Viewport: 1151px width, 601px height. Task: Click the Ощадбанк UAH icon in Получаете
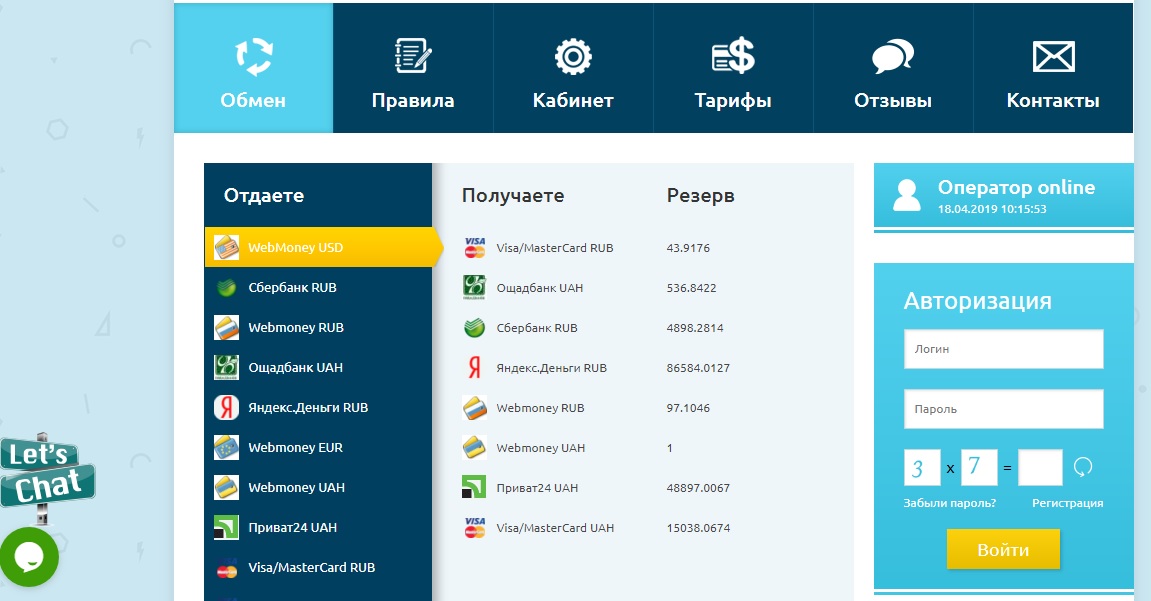(x=474, y=288)
